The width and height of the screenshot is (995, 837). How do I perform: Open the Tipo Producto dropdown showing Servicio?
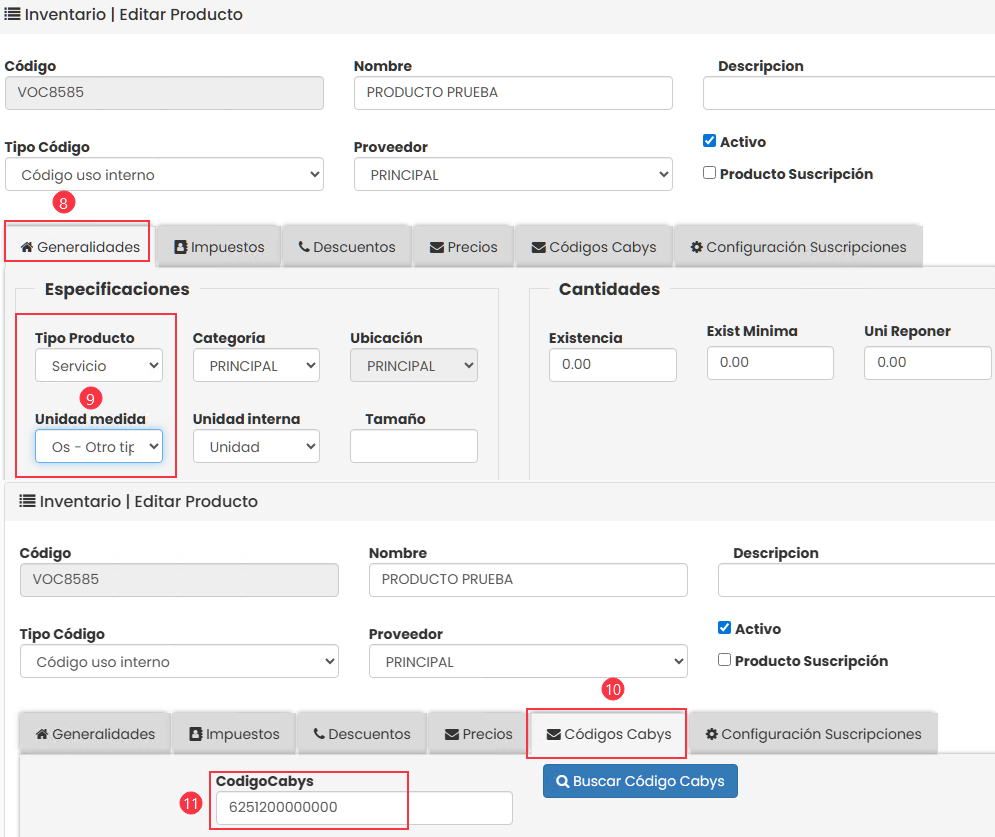point(98,366)
